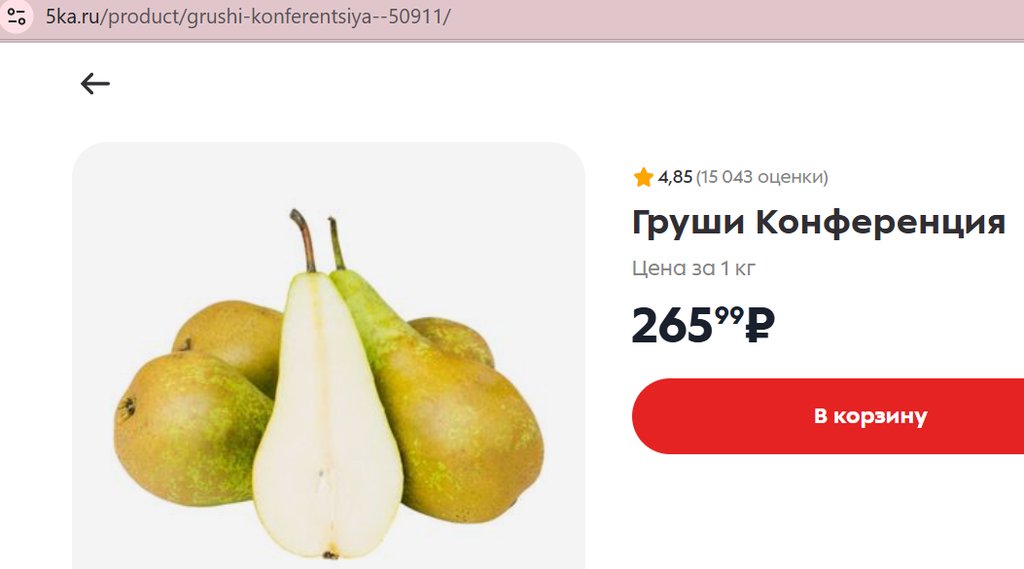
Task: Click the 5ka.ru domain in URL
Action: tap(72, 16)
